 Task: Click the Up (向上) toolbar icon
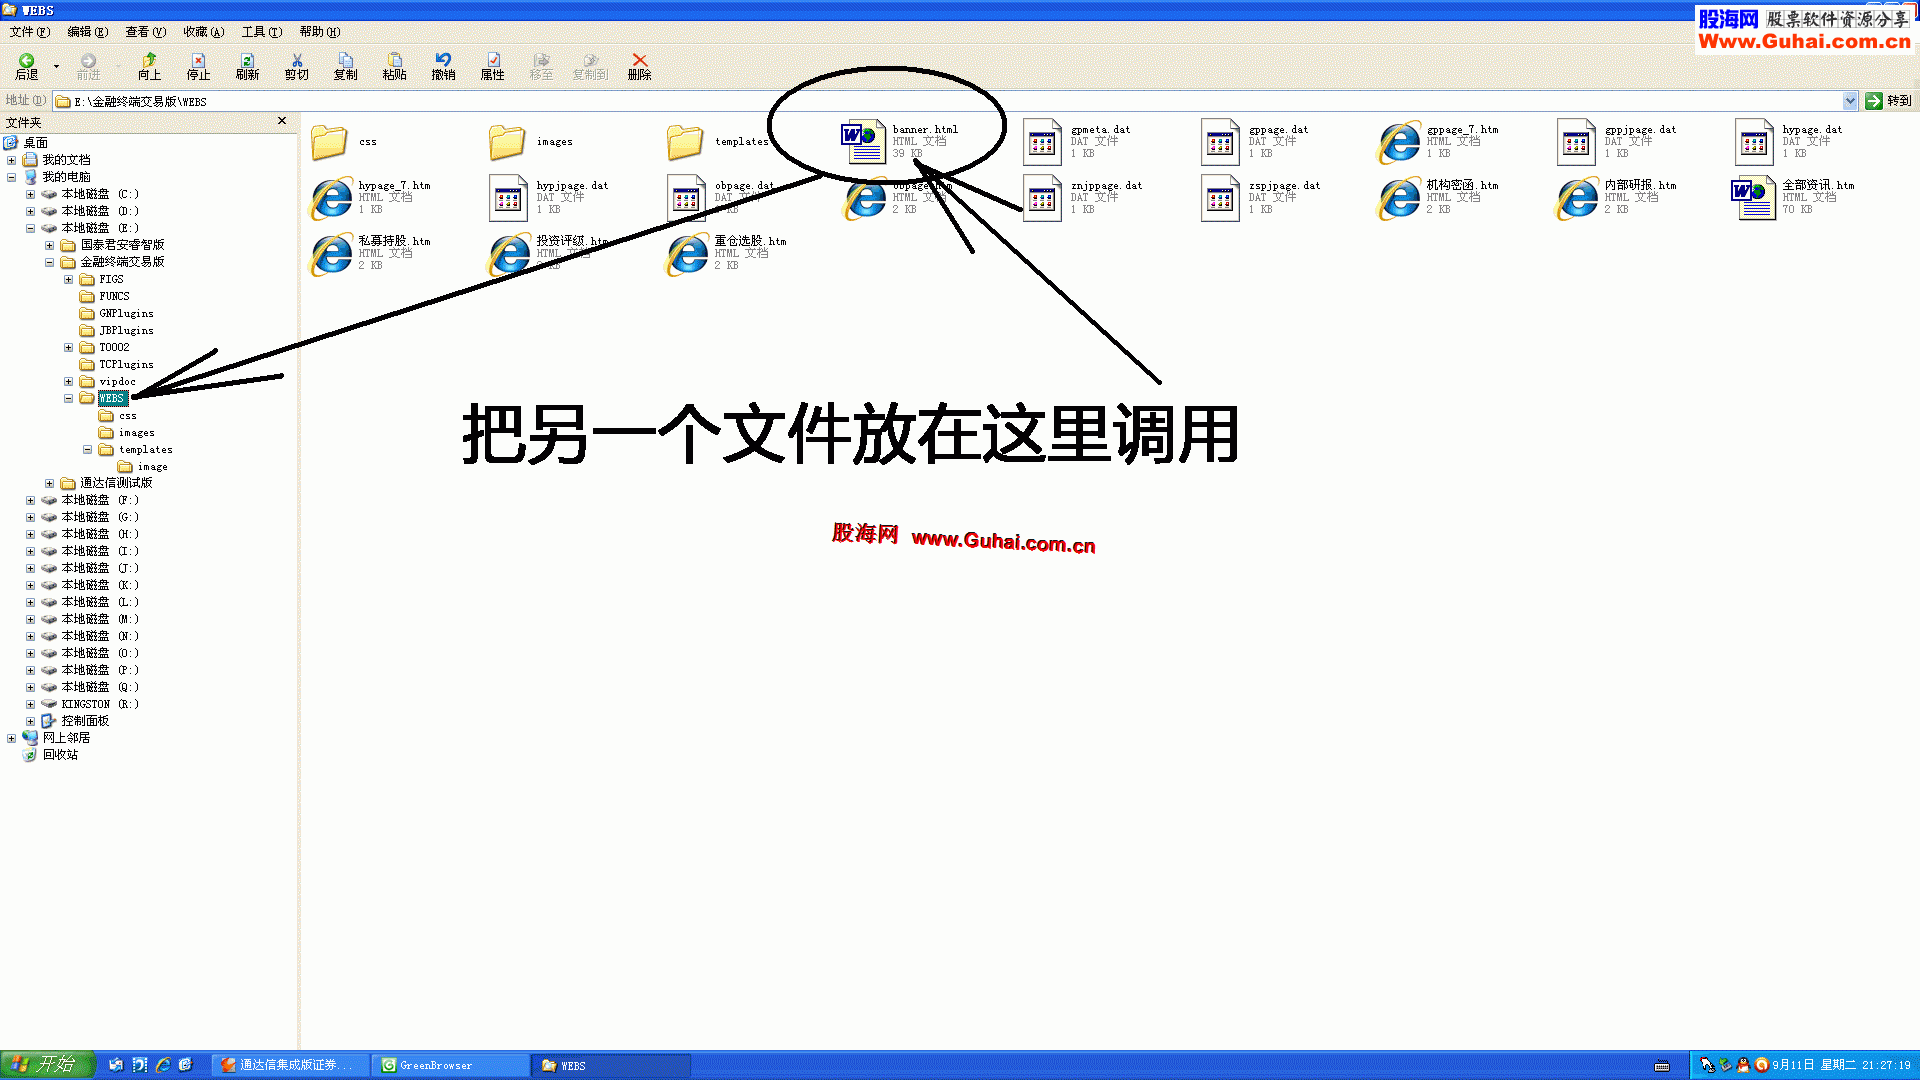[149, 67]
